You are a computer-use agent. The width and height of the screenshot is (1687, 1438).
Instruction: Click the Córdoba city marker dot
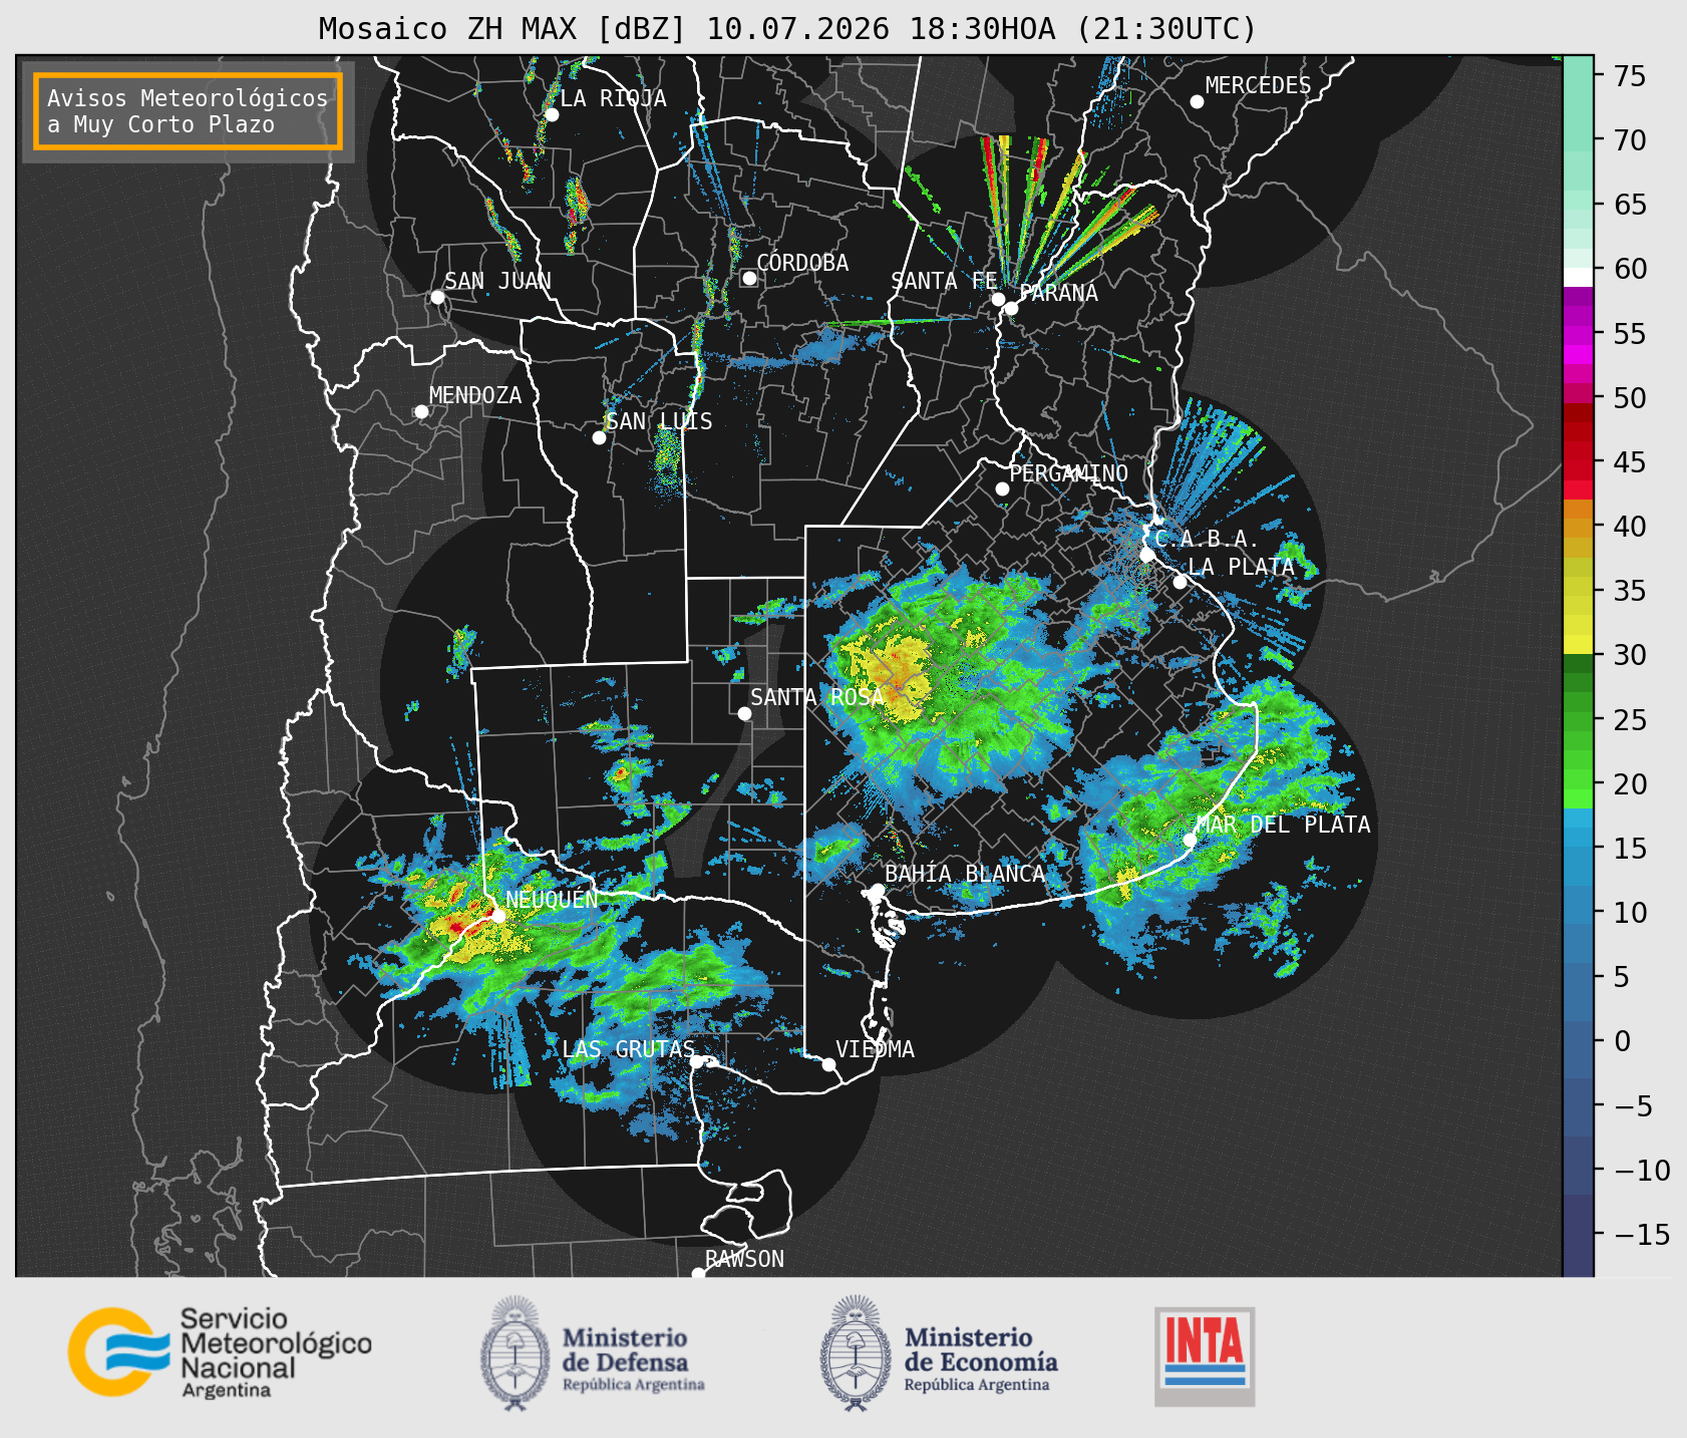tap(749, 278)
